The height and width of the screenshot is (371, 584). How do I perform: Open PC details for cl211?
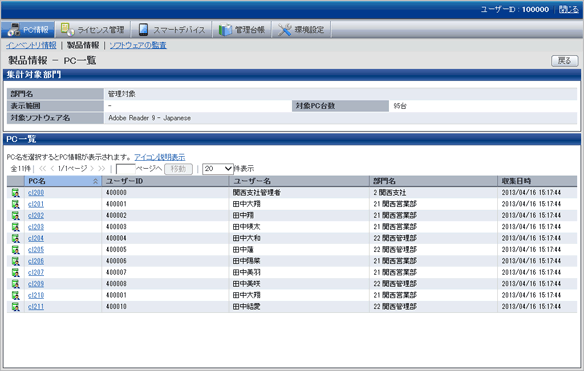[36, 307]
